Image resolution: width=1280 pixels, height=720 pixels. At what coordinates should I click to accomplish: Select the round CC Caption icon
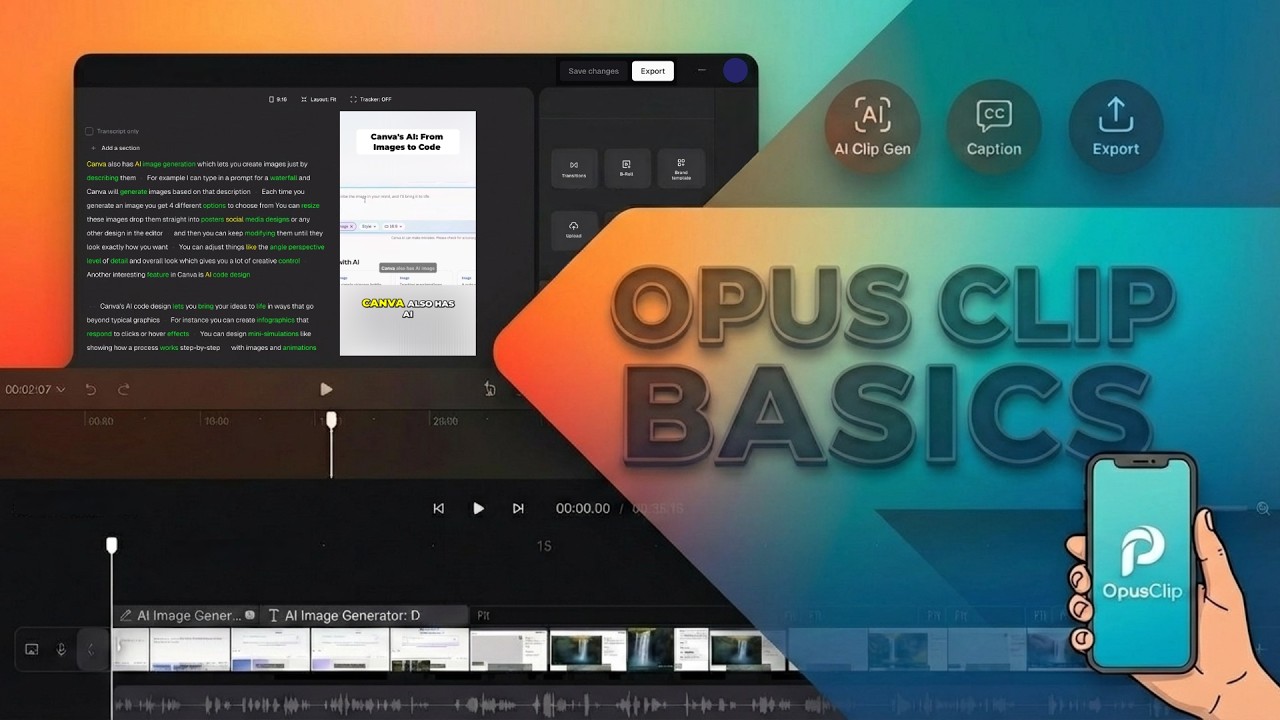993,127
